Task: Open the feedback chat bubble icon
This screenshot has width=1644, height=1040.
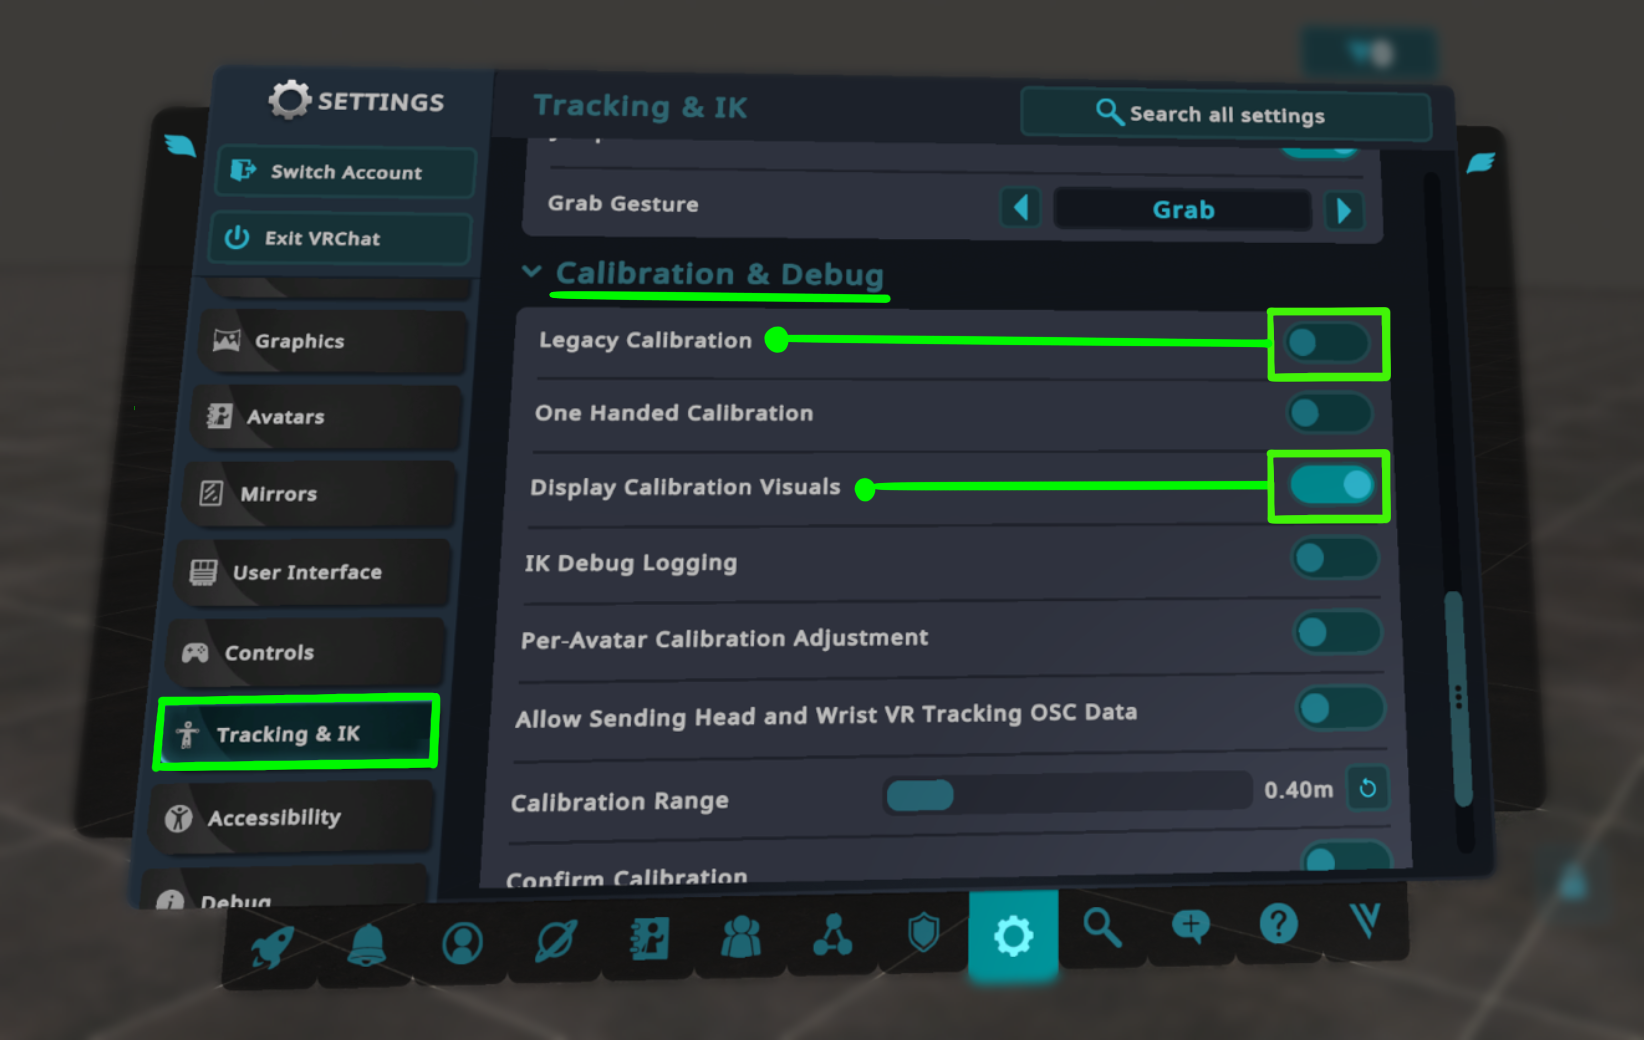Action: pyautogui.click(x=1190, y=925)
